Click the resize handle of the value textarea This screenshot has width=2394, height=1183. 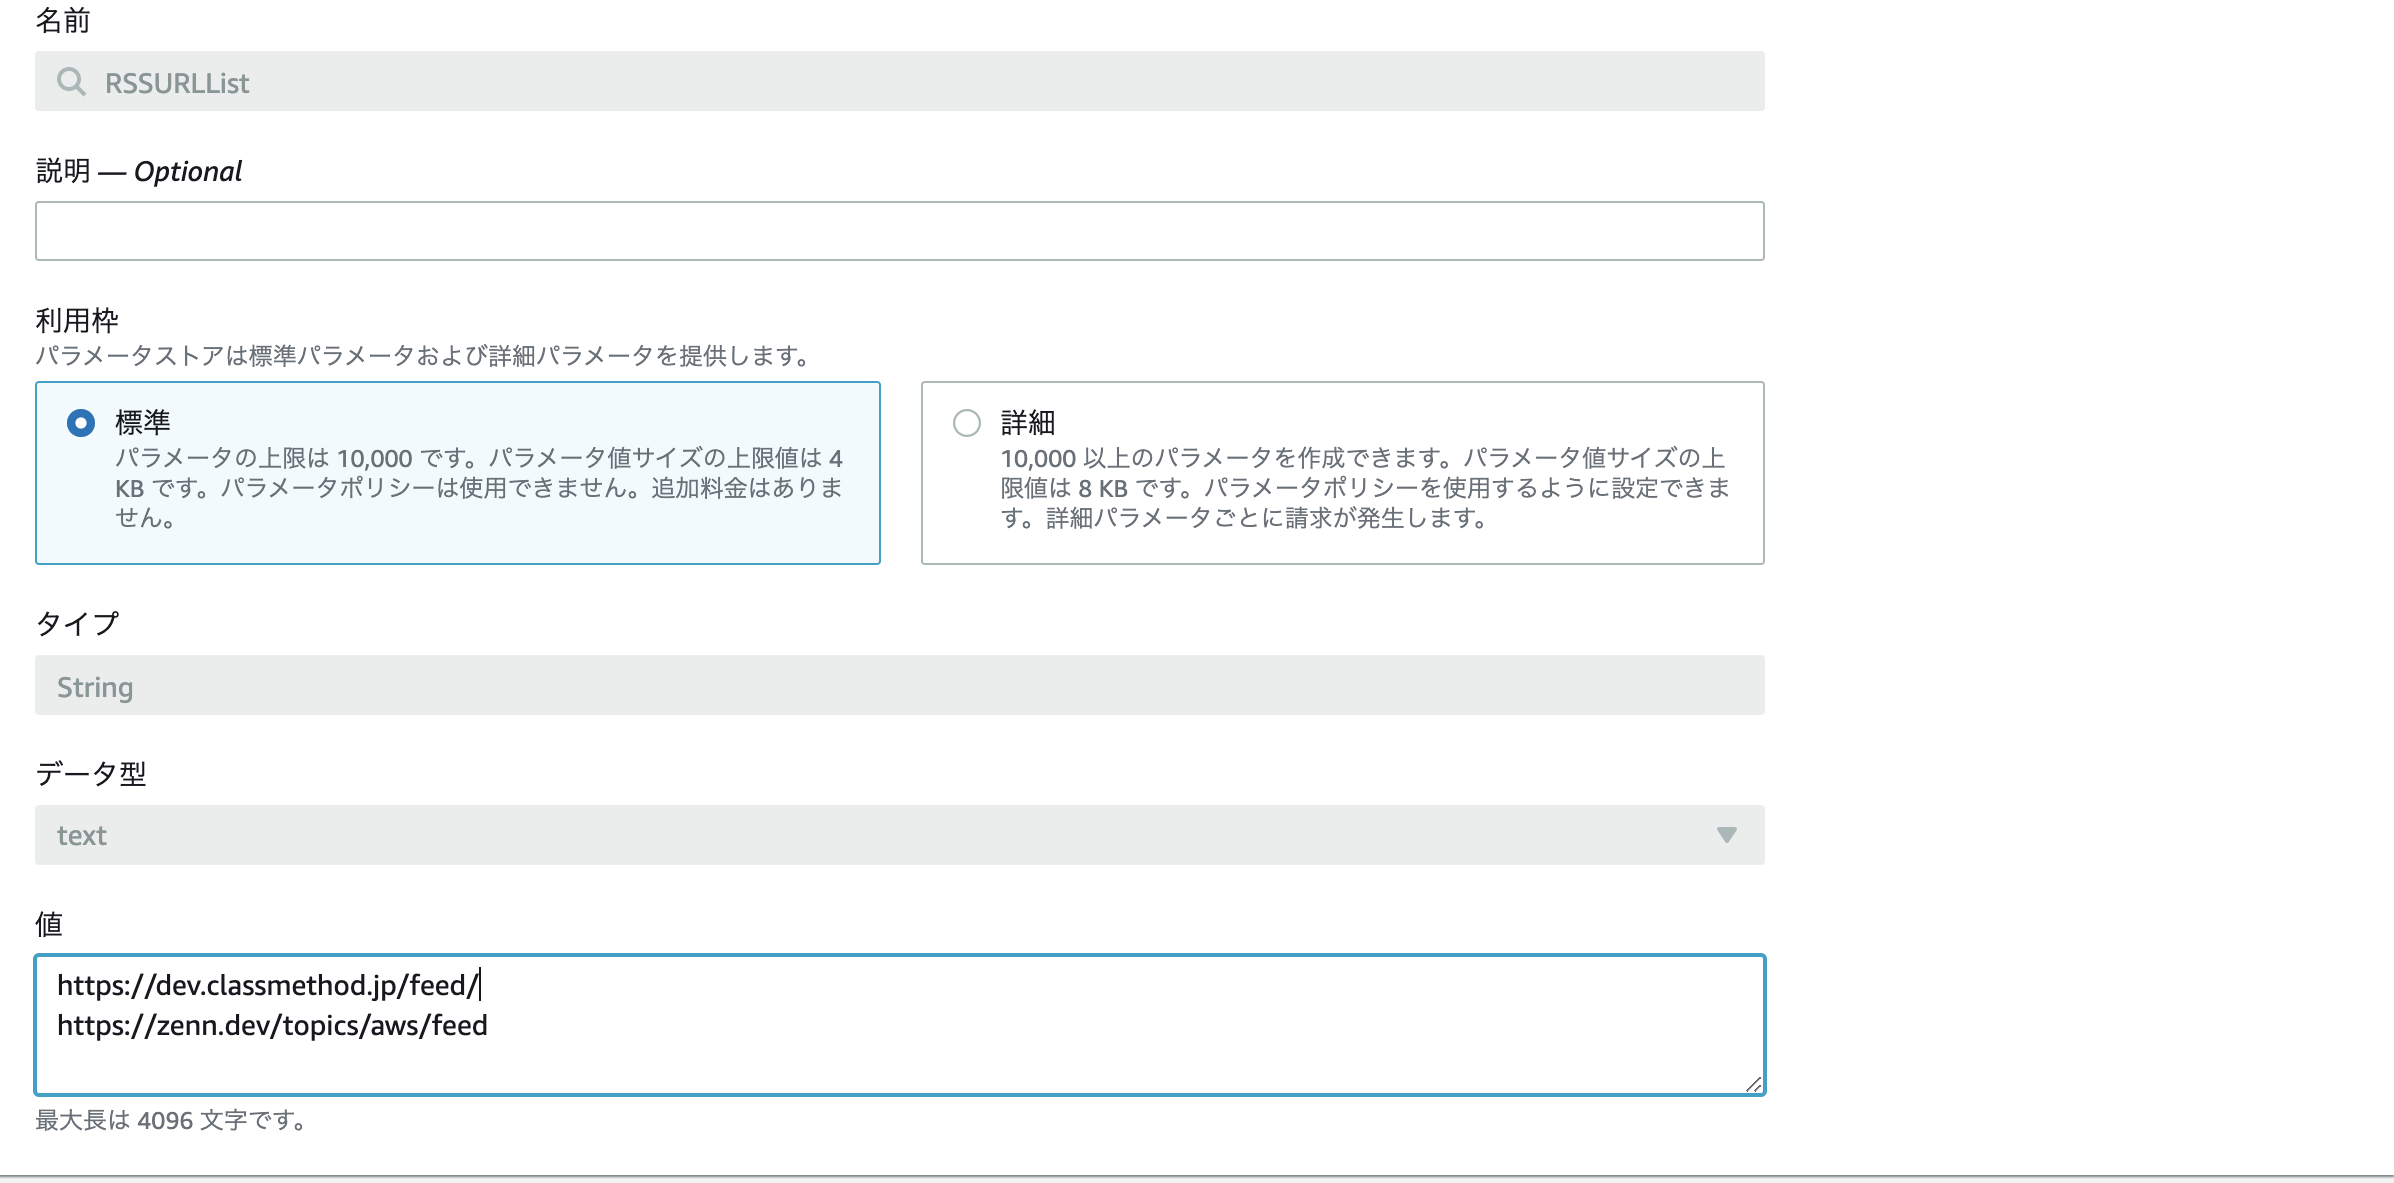point(1753,1084)
